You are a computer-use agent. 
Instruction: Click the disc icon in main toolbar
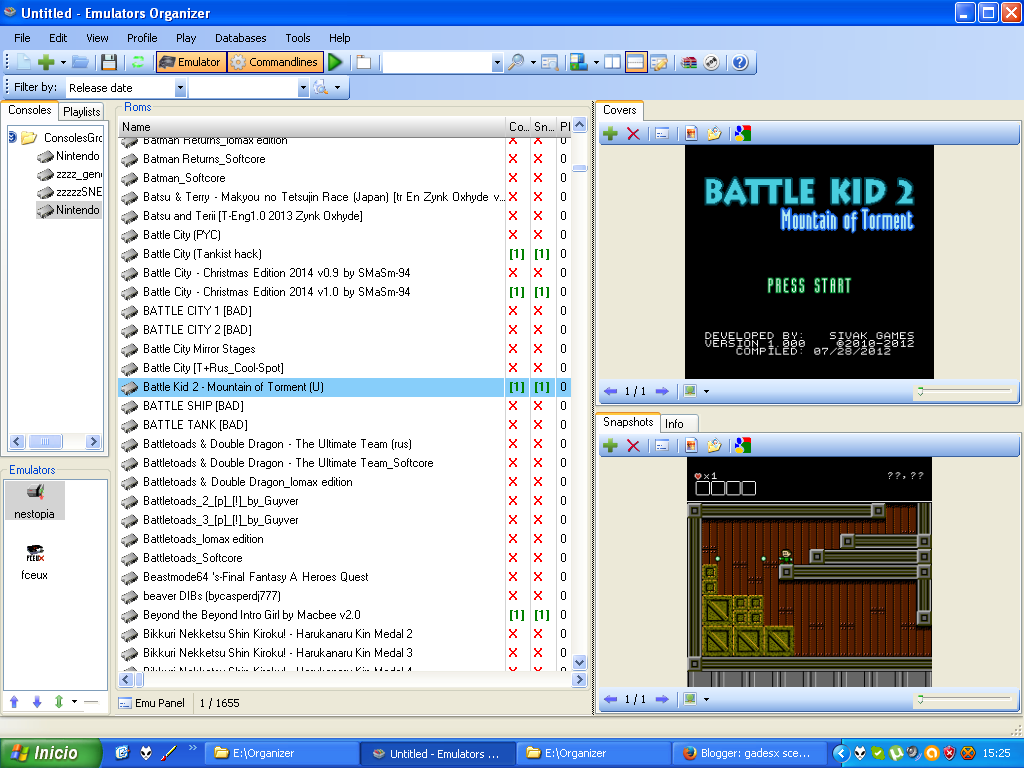point(712,63)
